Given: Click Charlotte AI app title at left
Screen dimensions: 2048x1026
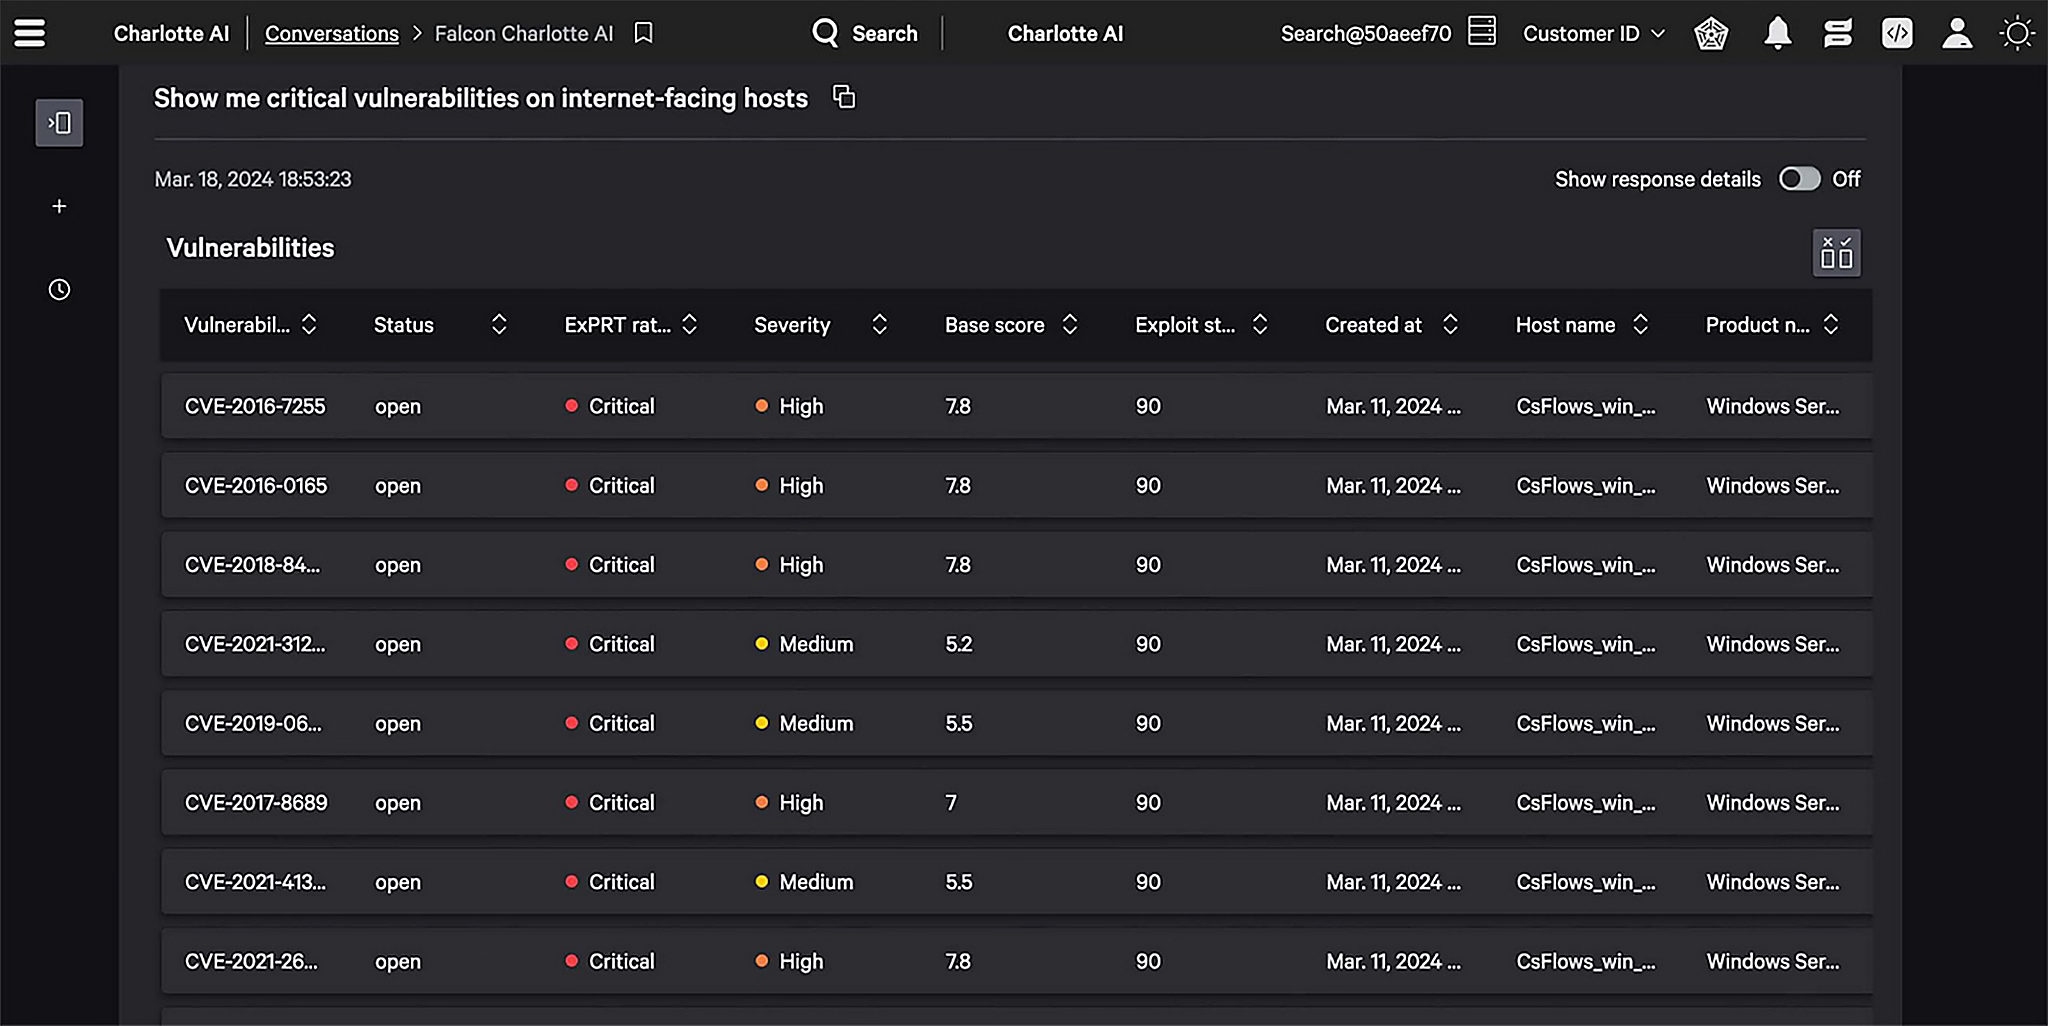Looking at the screenshot, I should [x=171, y=33].
